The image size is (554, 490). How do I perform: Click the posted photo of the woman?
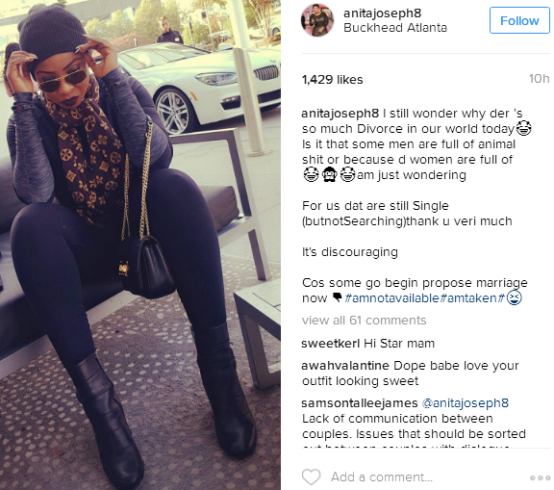tap(140, 245)
